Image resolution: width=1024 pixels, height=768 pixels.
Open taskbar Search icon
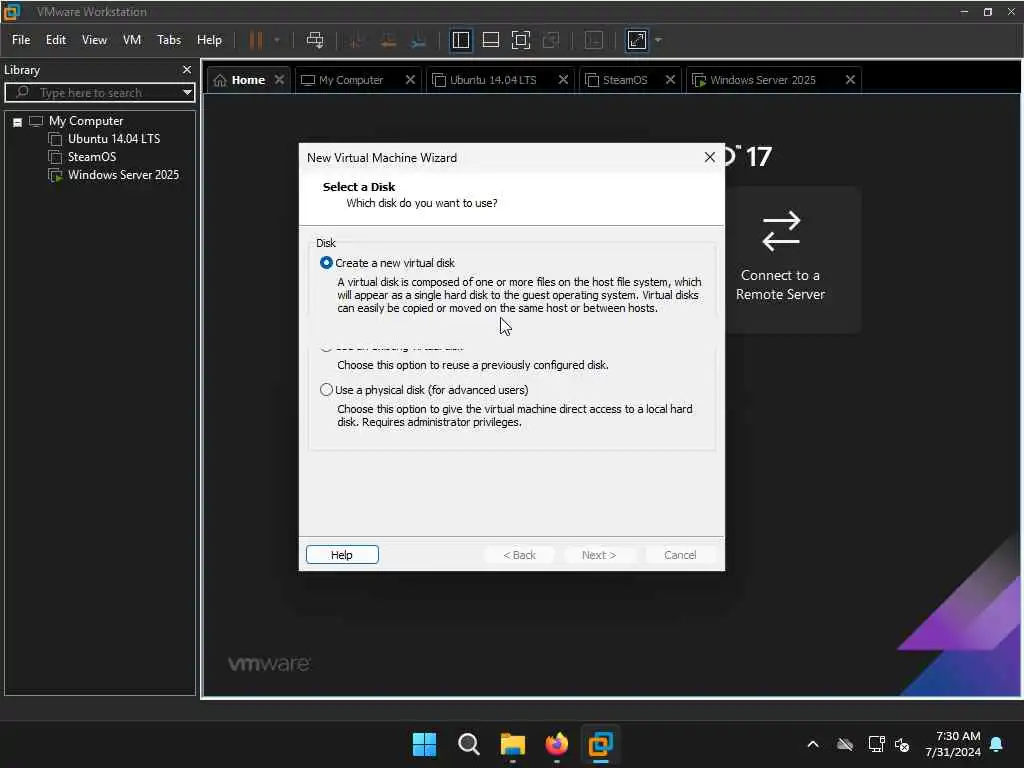click(468, 744)
